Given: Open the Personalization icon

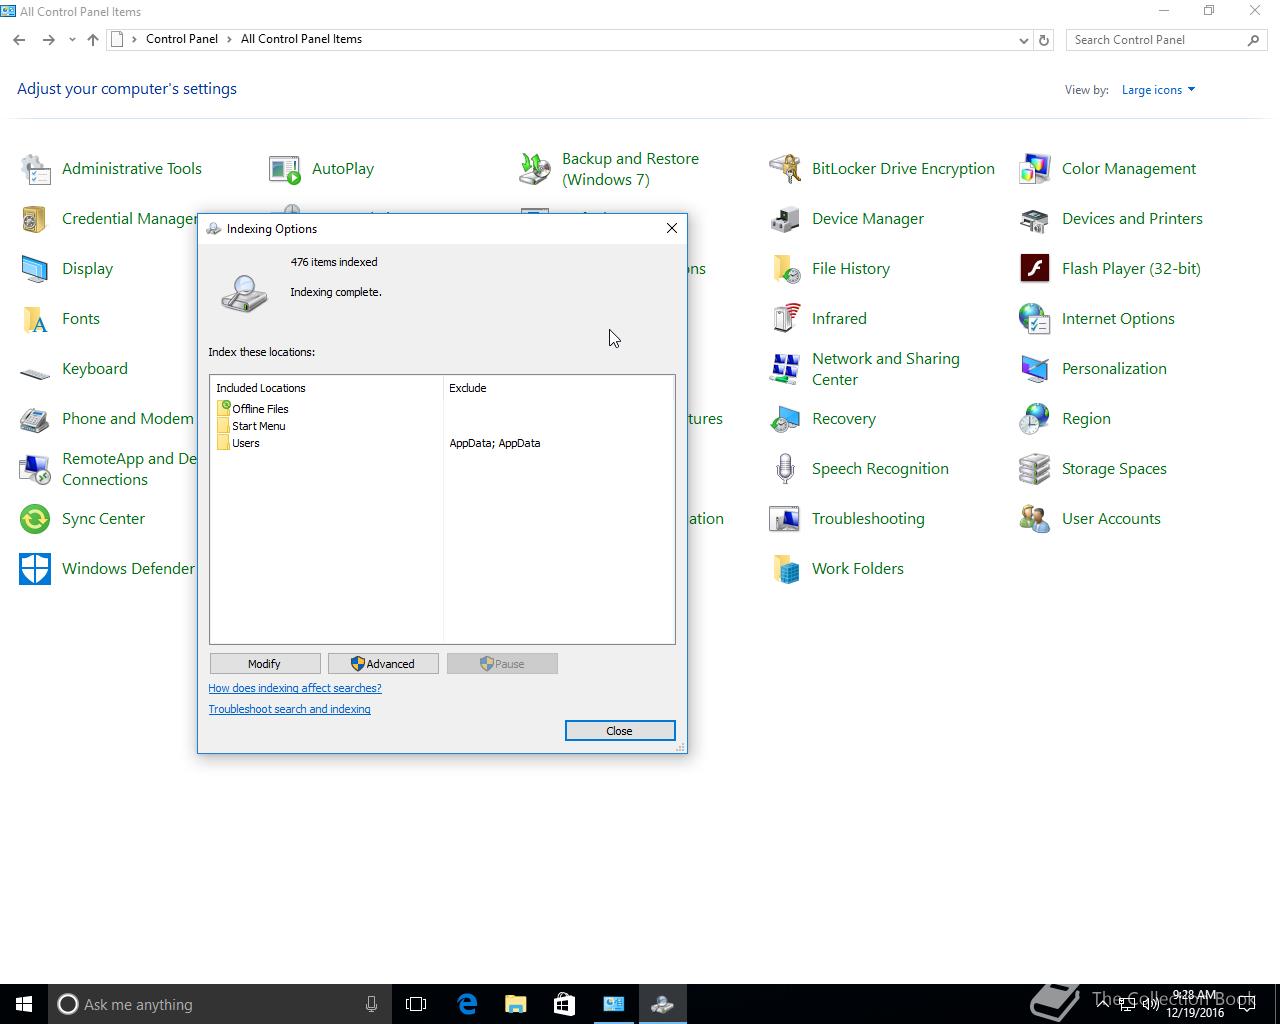Looking at the screenshot, I should 1035,369.
